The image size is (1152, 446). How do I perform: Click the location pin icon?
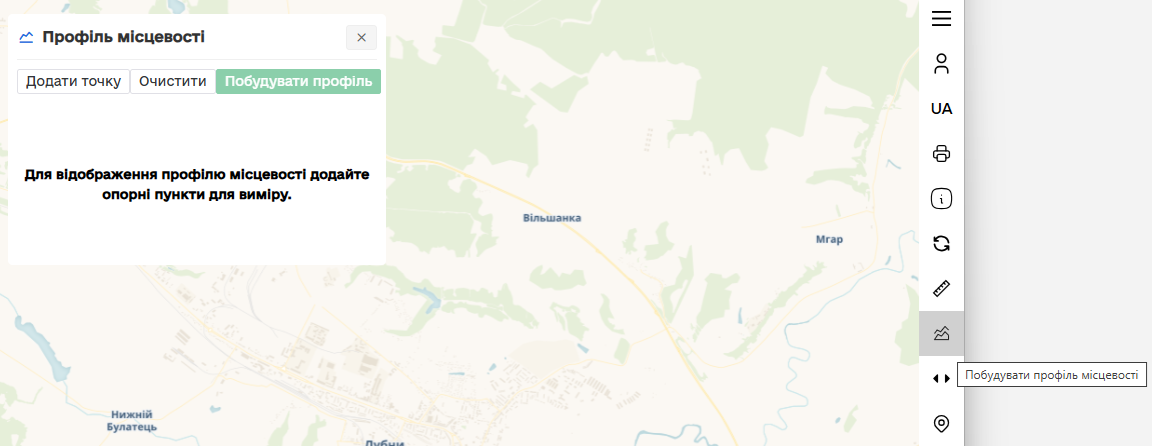pyautogui.click(x=941, y=423)
